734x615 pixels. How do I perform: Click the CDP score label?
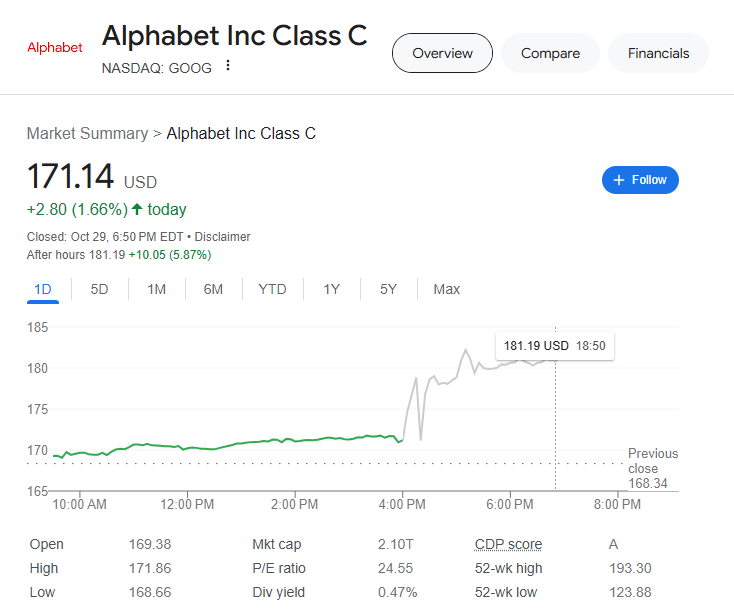(x=508, y=545)
